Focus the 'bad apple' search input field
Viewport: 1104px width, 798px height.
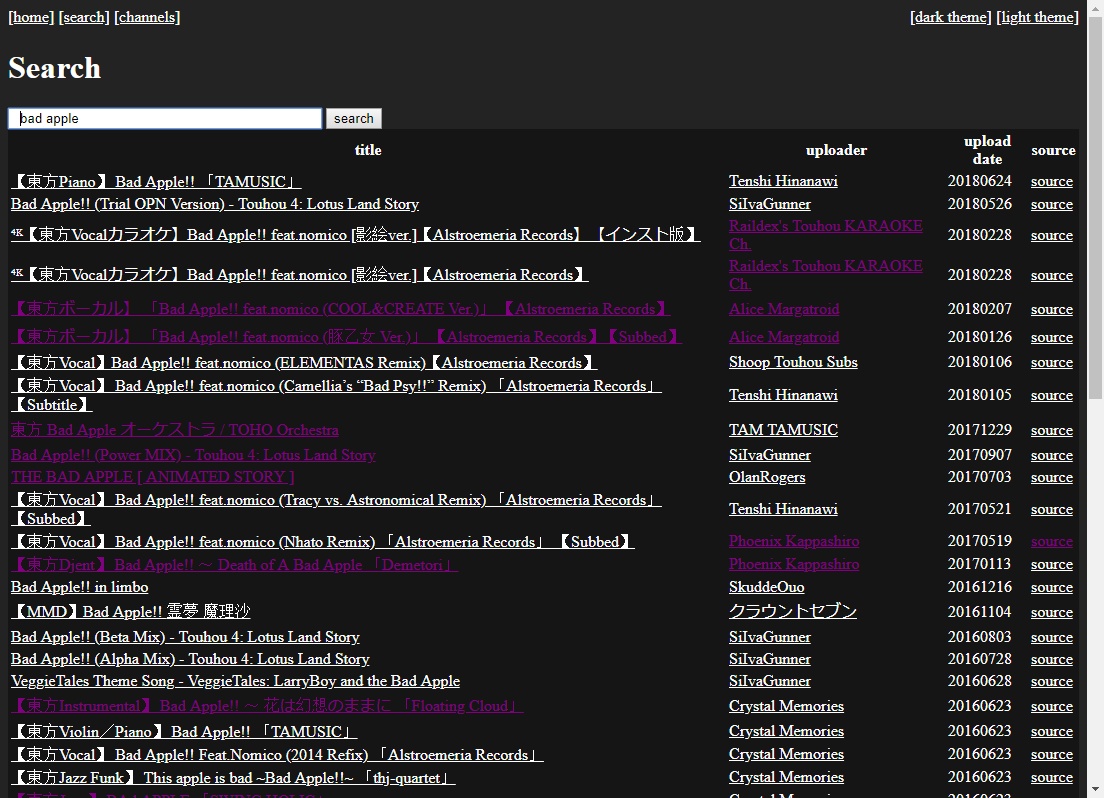pyautogui.click(x=165, y=118)
